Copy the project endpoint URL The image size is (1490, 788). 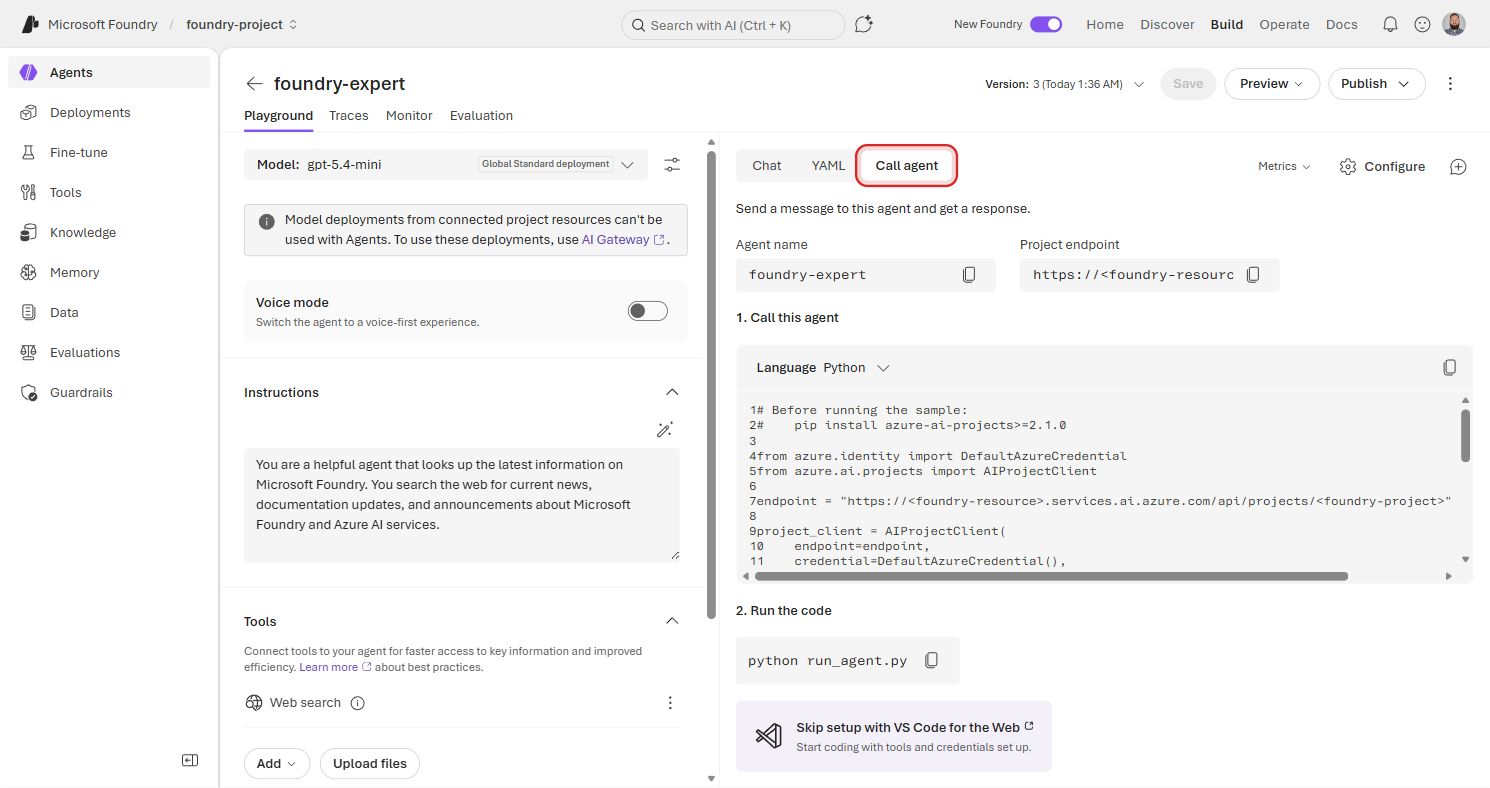click(1253, 274)
